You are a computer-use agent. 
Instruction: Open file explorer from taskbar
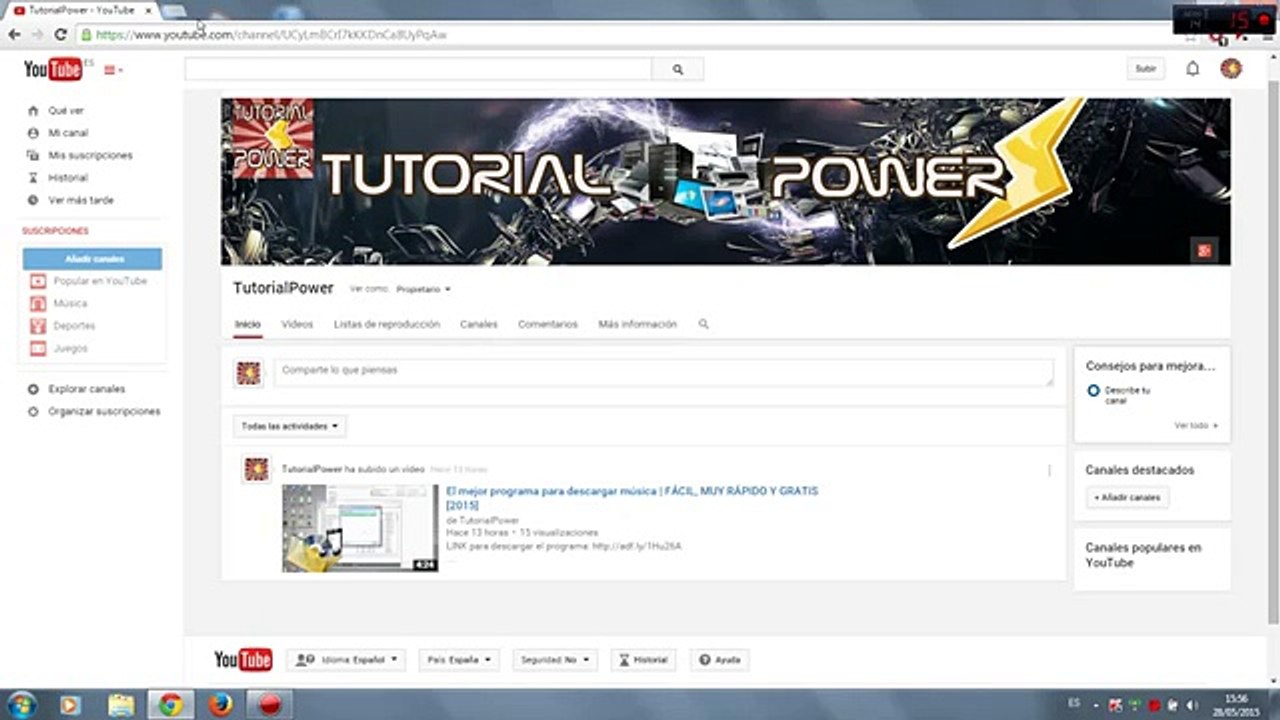[x=120, y=704]
